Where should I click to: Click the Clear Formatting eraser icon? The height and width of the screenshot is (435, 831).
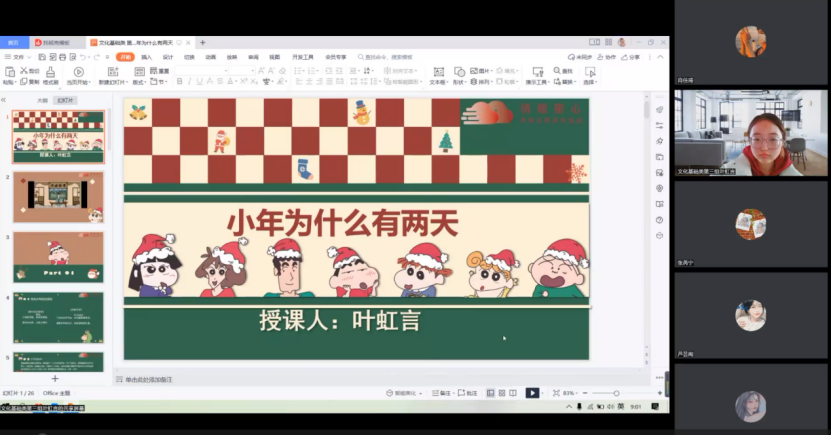[x=282, y=70]
